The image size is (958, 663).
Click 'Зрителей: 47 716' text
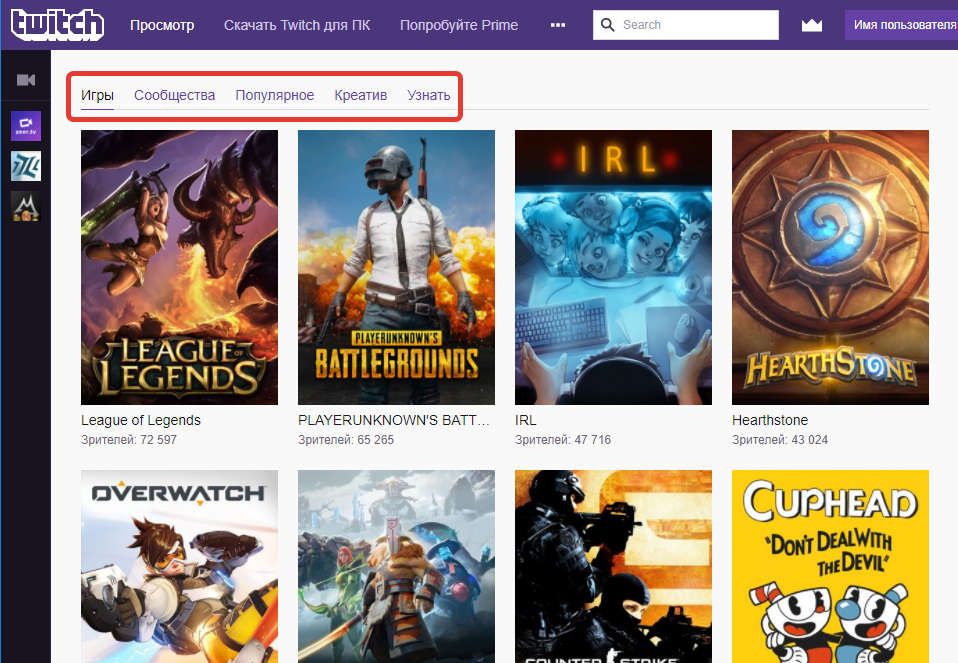tap(563, 440)
